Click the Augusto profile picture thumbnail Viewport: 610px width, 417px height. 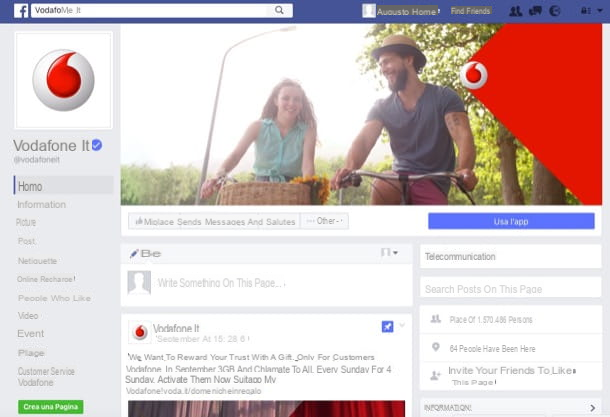point(369,11)
